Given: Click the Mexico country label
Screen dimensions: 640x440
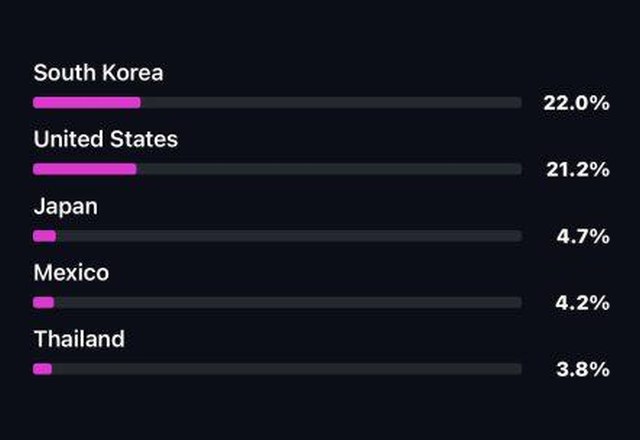Looking at the screenshot, I should pos(71,273).
